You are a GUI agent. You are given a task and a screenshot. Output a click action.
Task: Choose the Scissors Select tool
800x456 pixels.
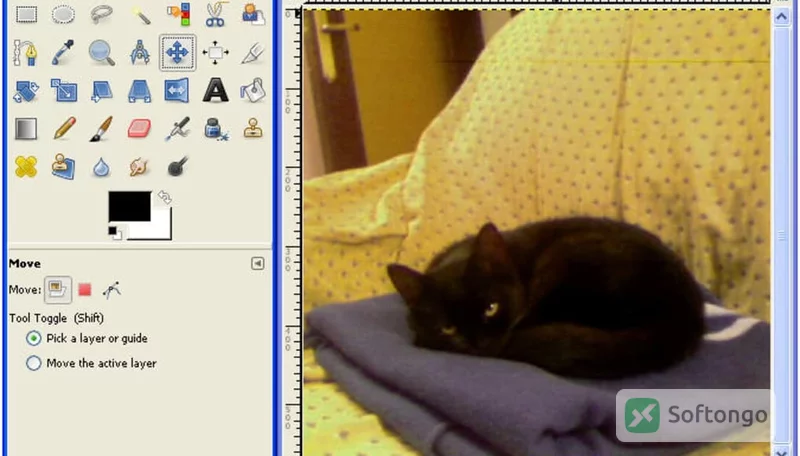tap(215, 14)
